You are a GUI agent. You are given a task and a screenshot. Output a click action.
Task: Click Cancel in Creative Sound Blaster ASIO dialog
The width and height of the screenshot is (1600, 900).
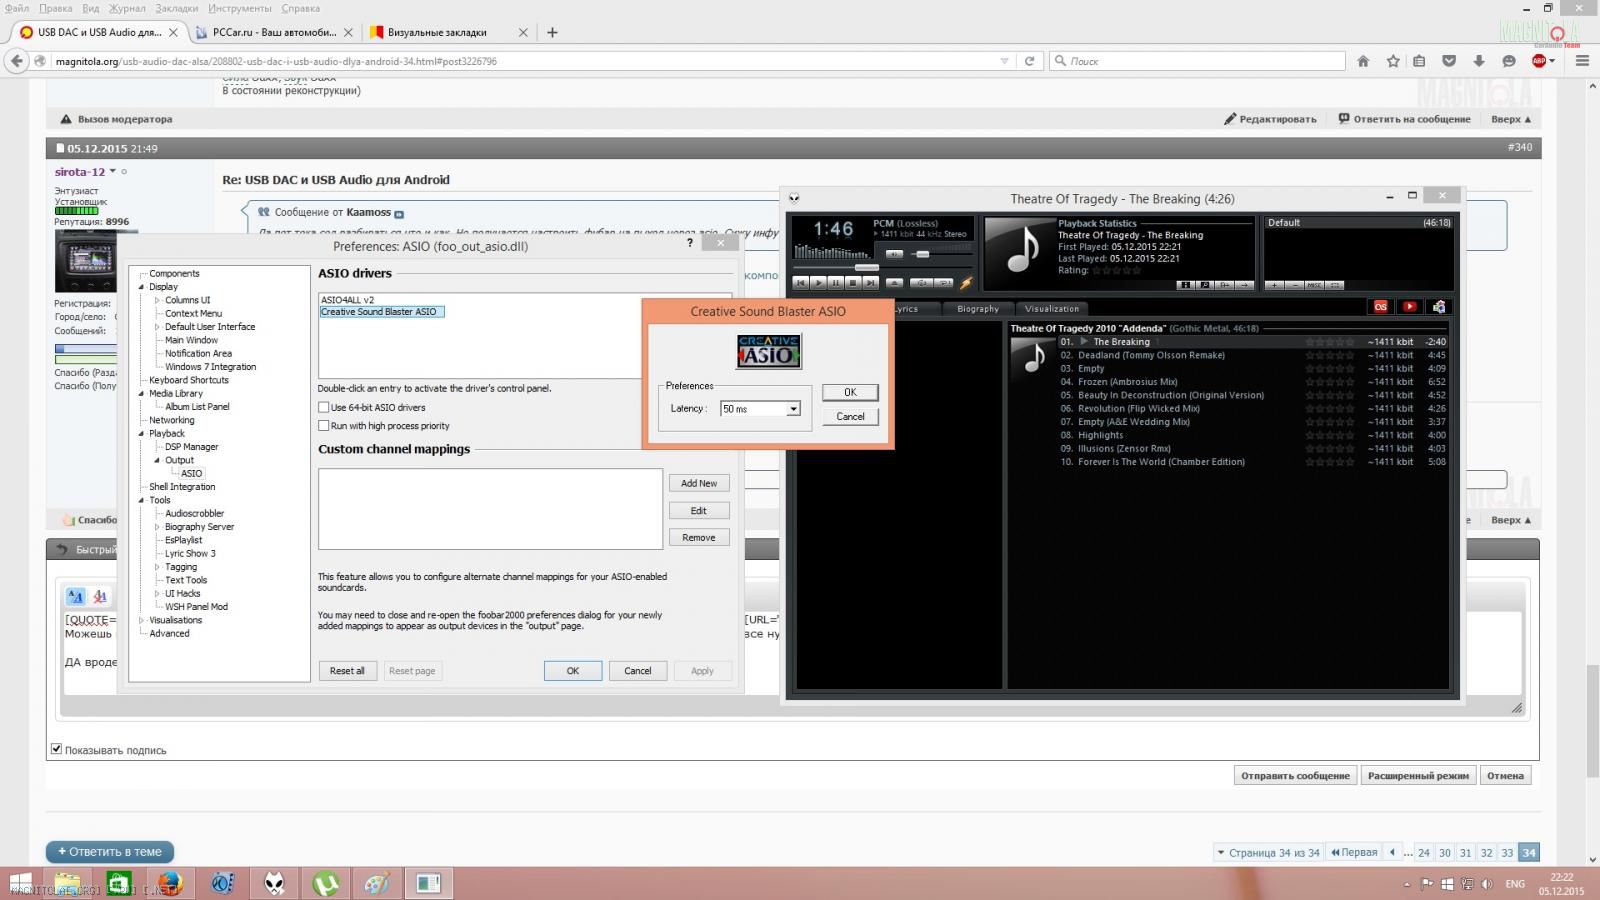pos(850,417)
